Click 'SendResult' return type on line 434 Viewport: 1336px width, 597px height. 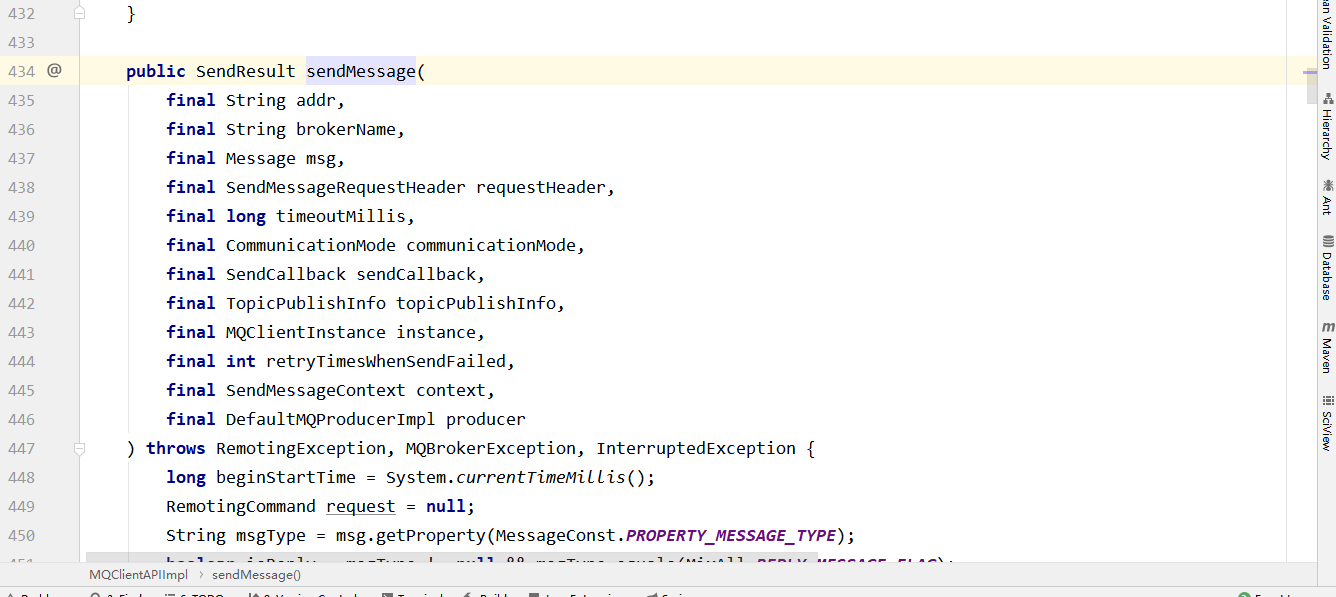click(x=246, y=71)
